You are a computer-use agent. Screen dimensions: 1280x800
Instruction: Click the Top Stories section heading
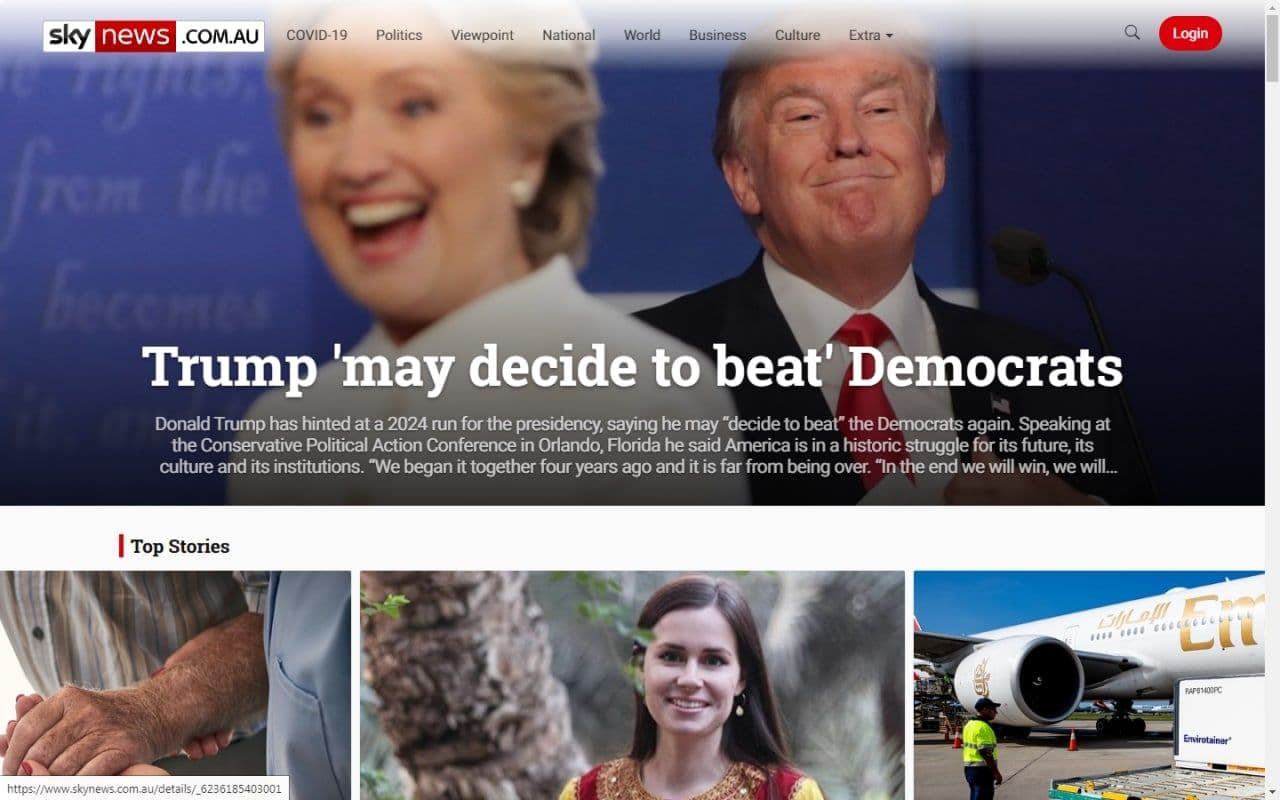pos(180,546)
